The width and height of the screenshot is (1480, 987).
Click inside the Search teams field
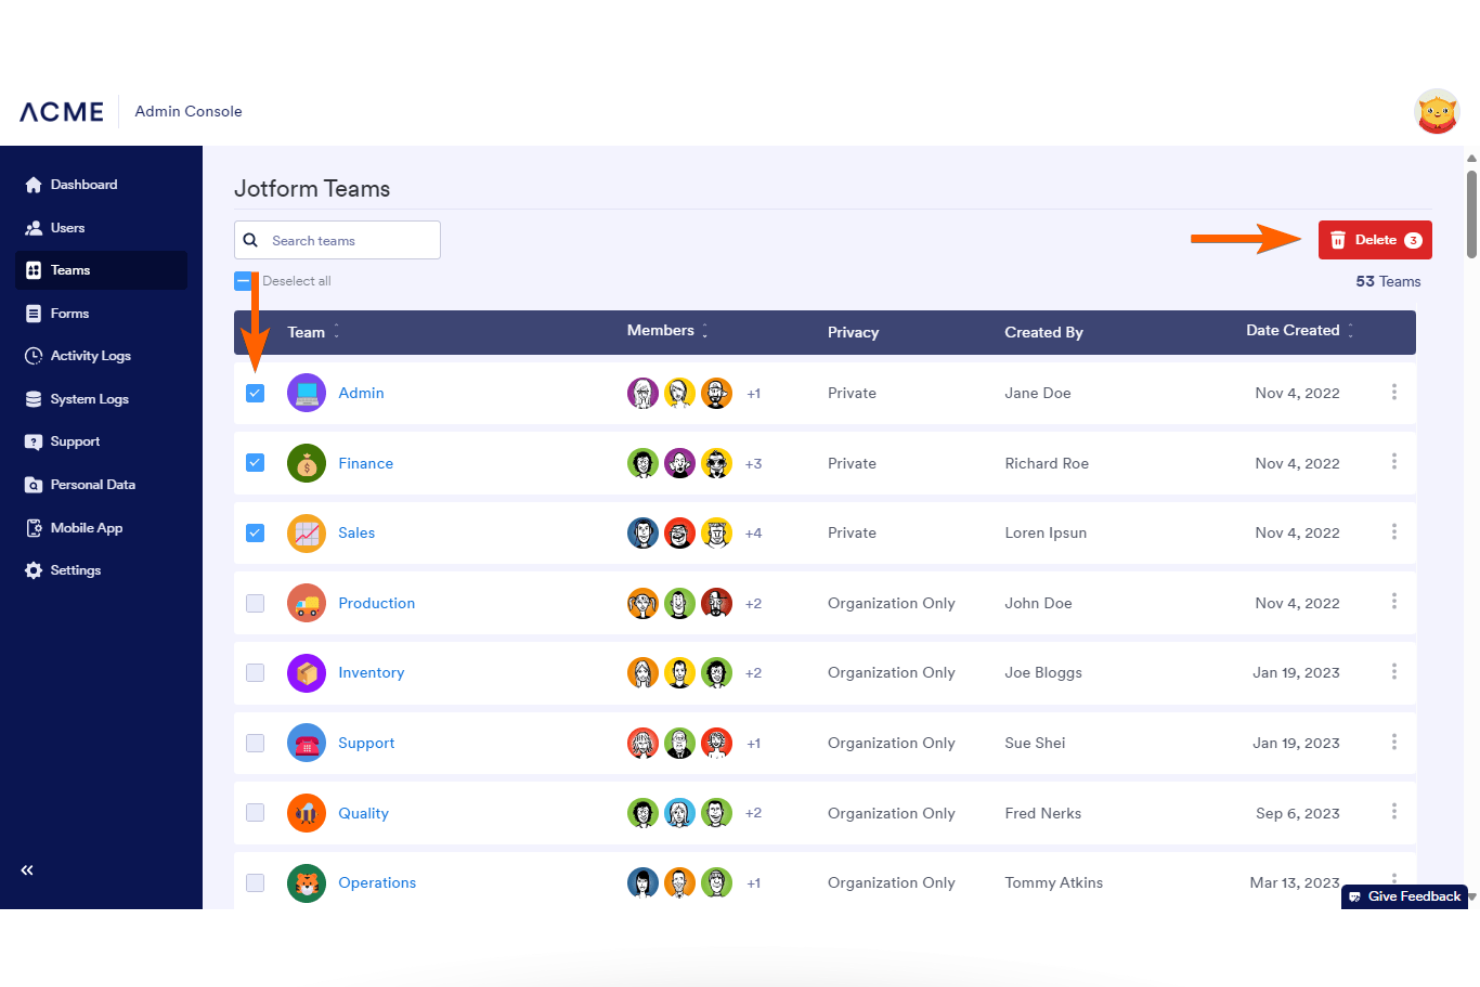337,240
